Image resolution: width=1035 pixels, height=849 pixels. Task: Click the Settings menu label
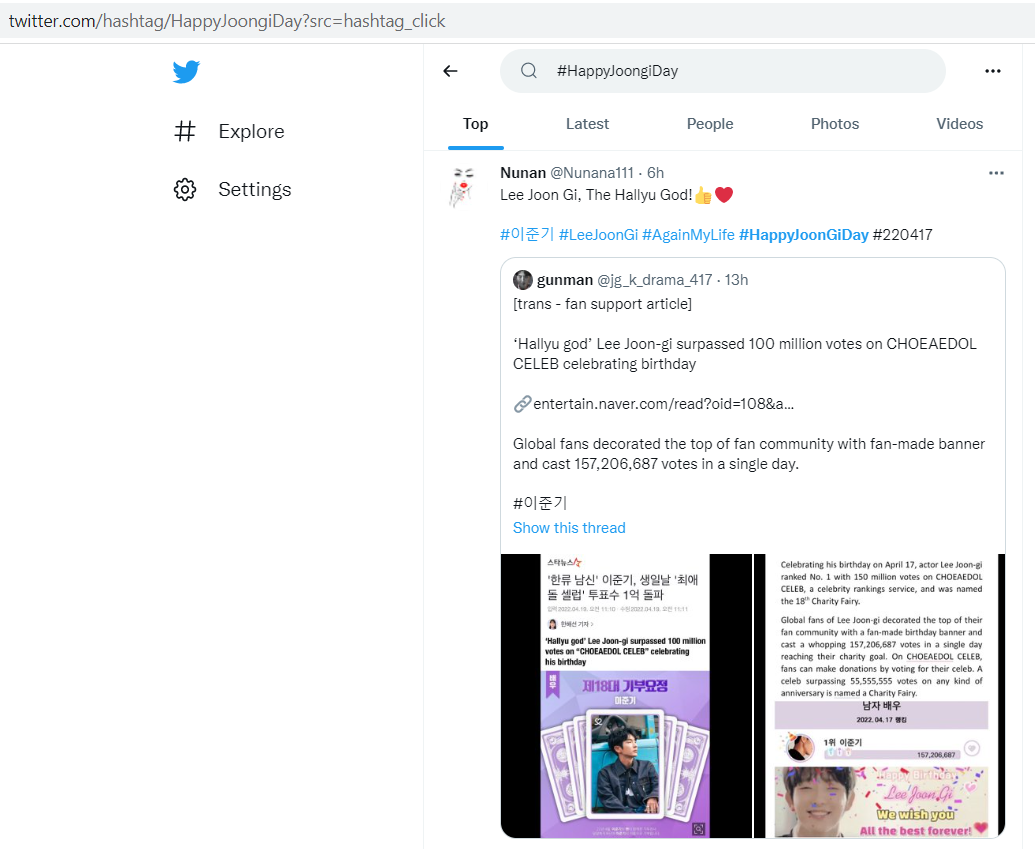point(255,189)
